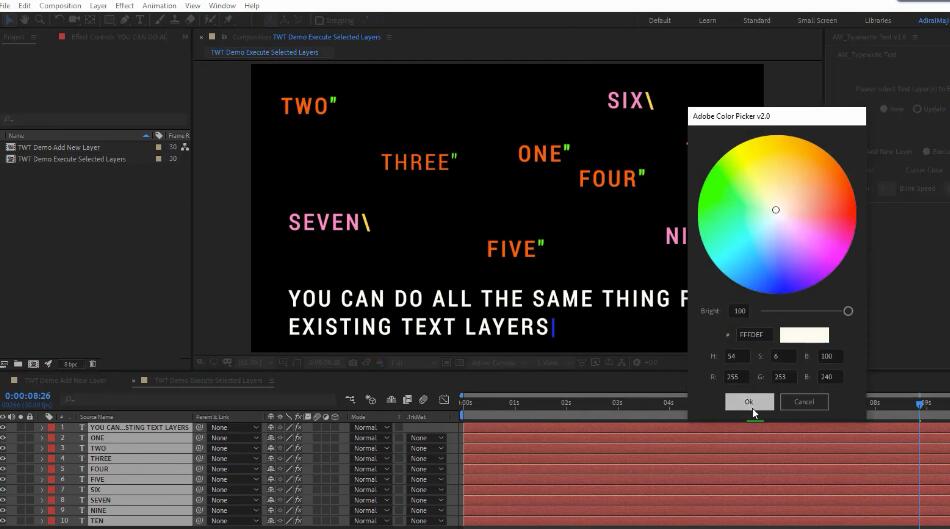Enable the Snapping checkbox in the toolbar

point(319,21)
